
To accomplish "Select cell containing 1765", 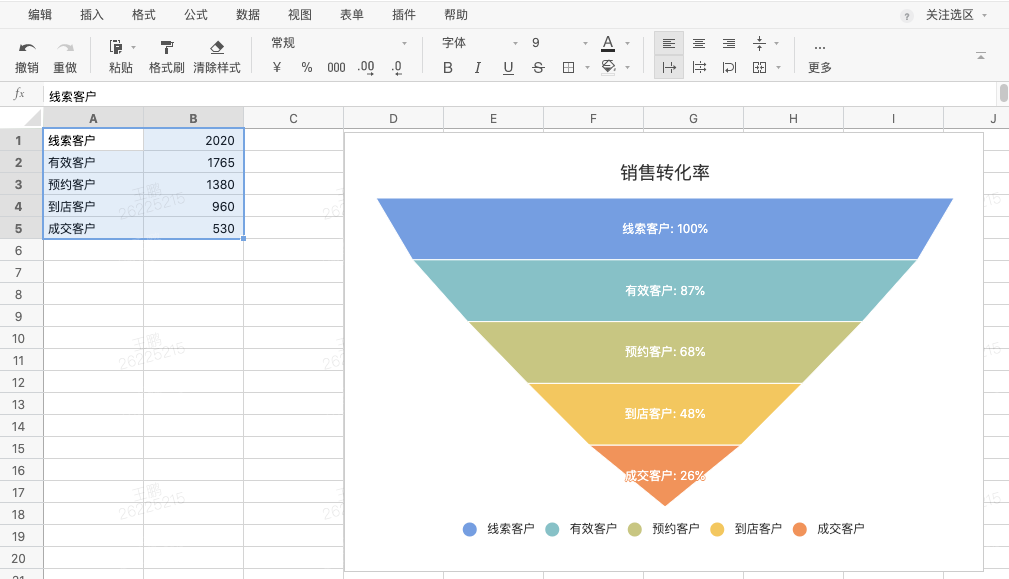I will [x=194, y=162].
